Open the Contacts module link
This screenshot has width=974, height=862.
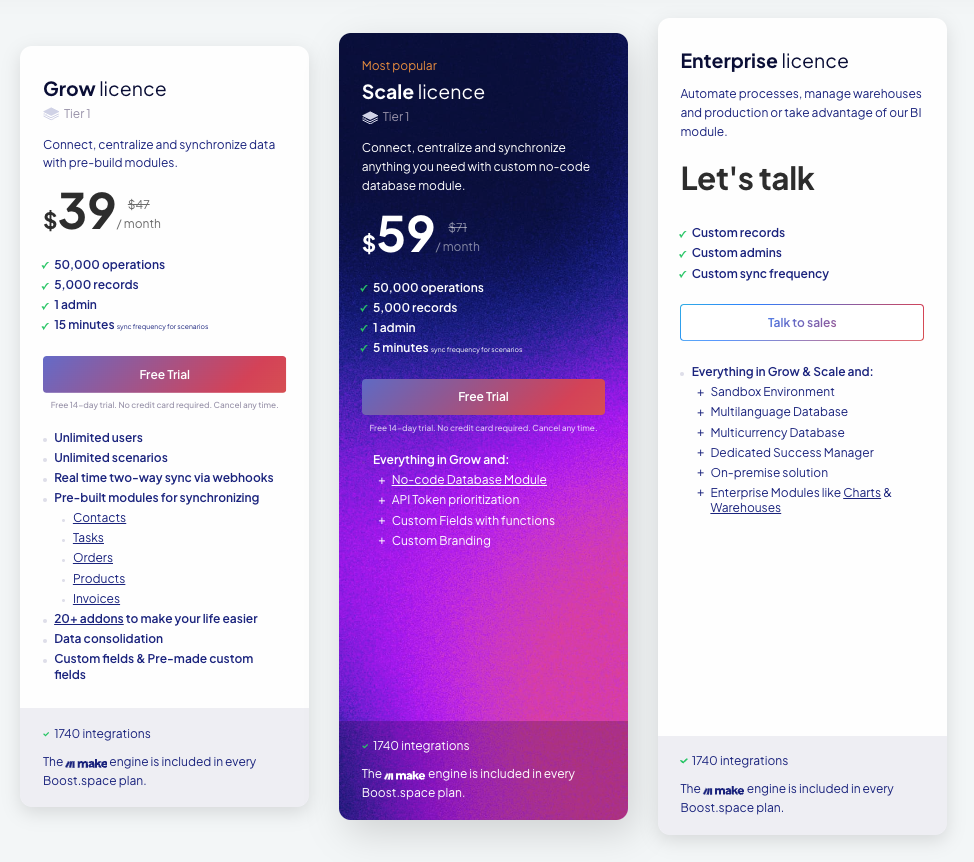(99, 518)
